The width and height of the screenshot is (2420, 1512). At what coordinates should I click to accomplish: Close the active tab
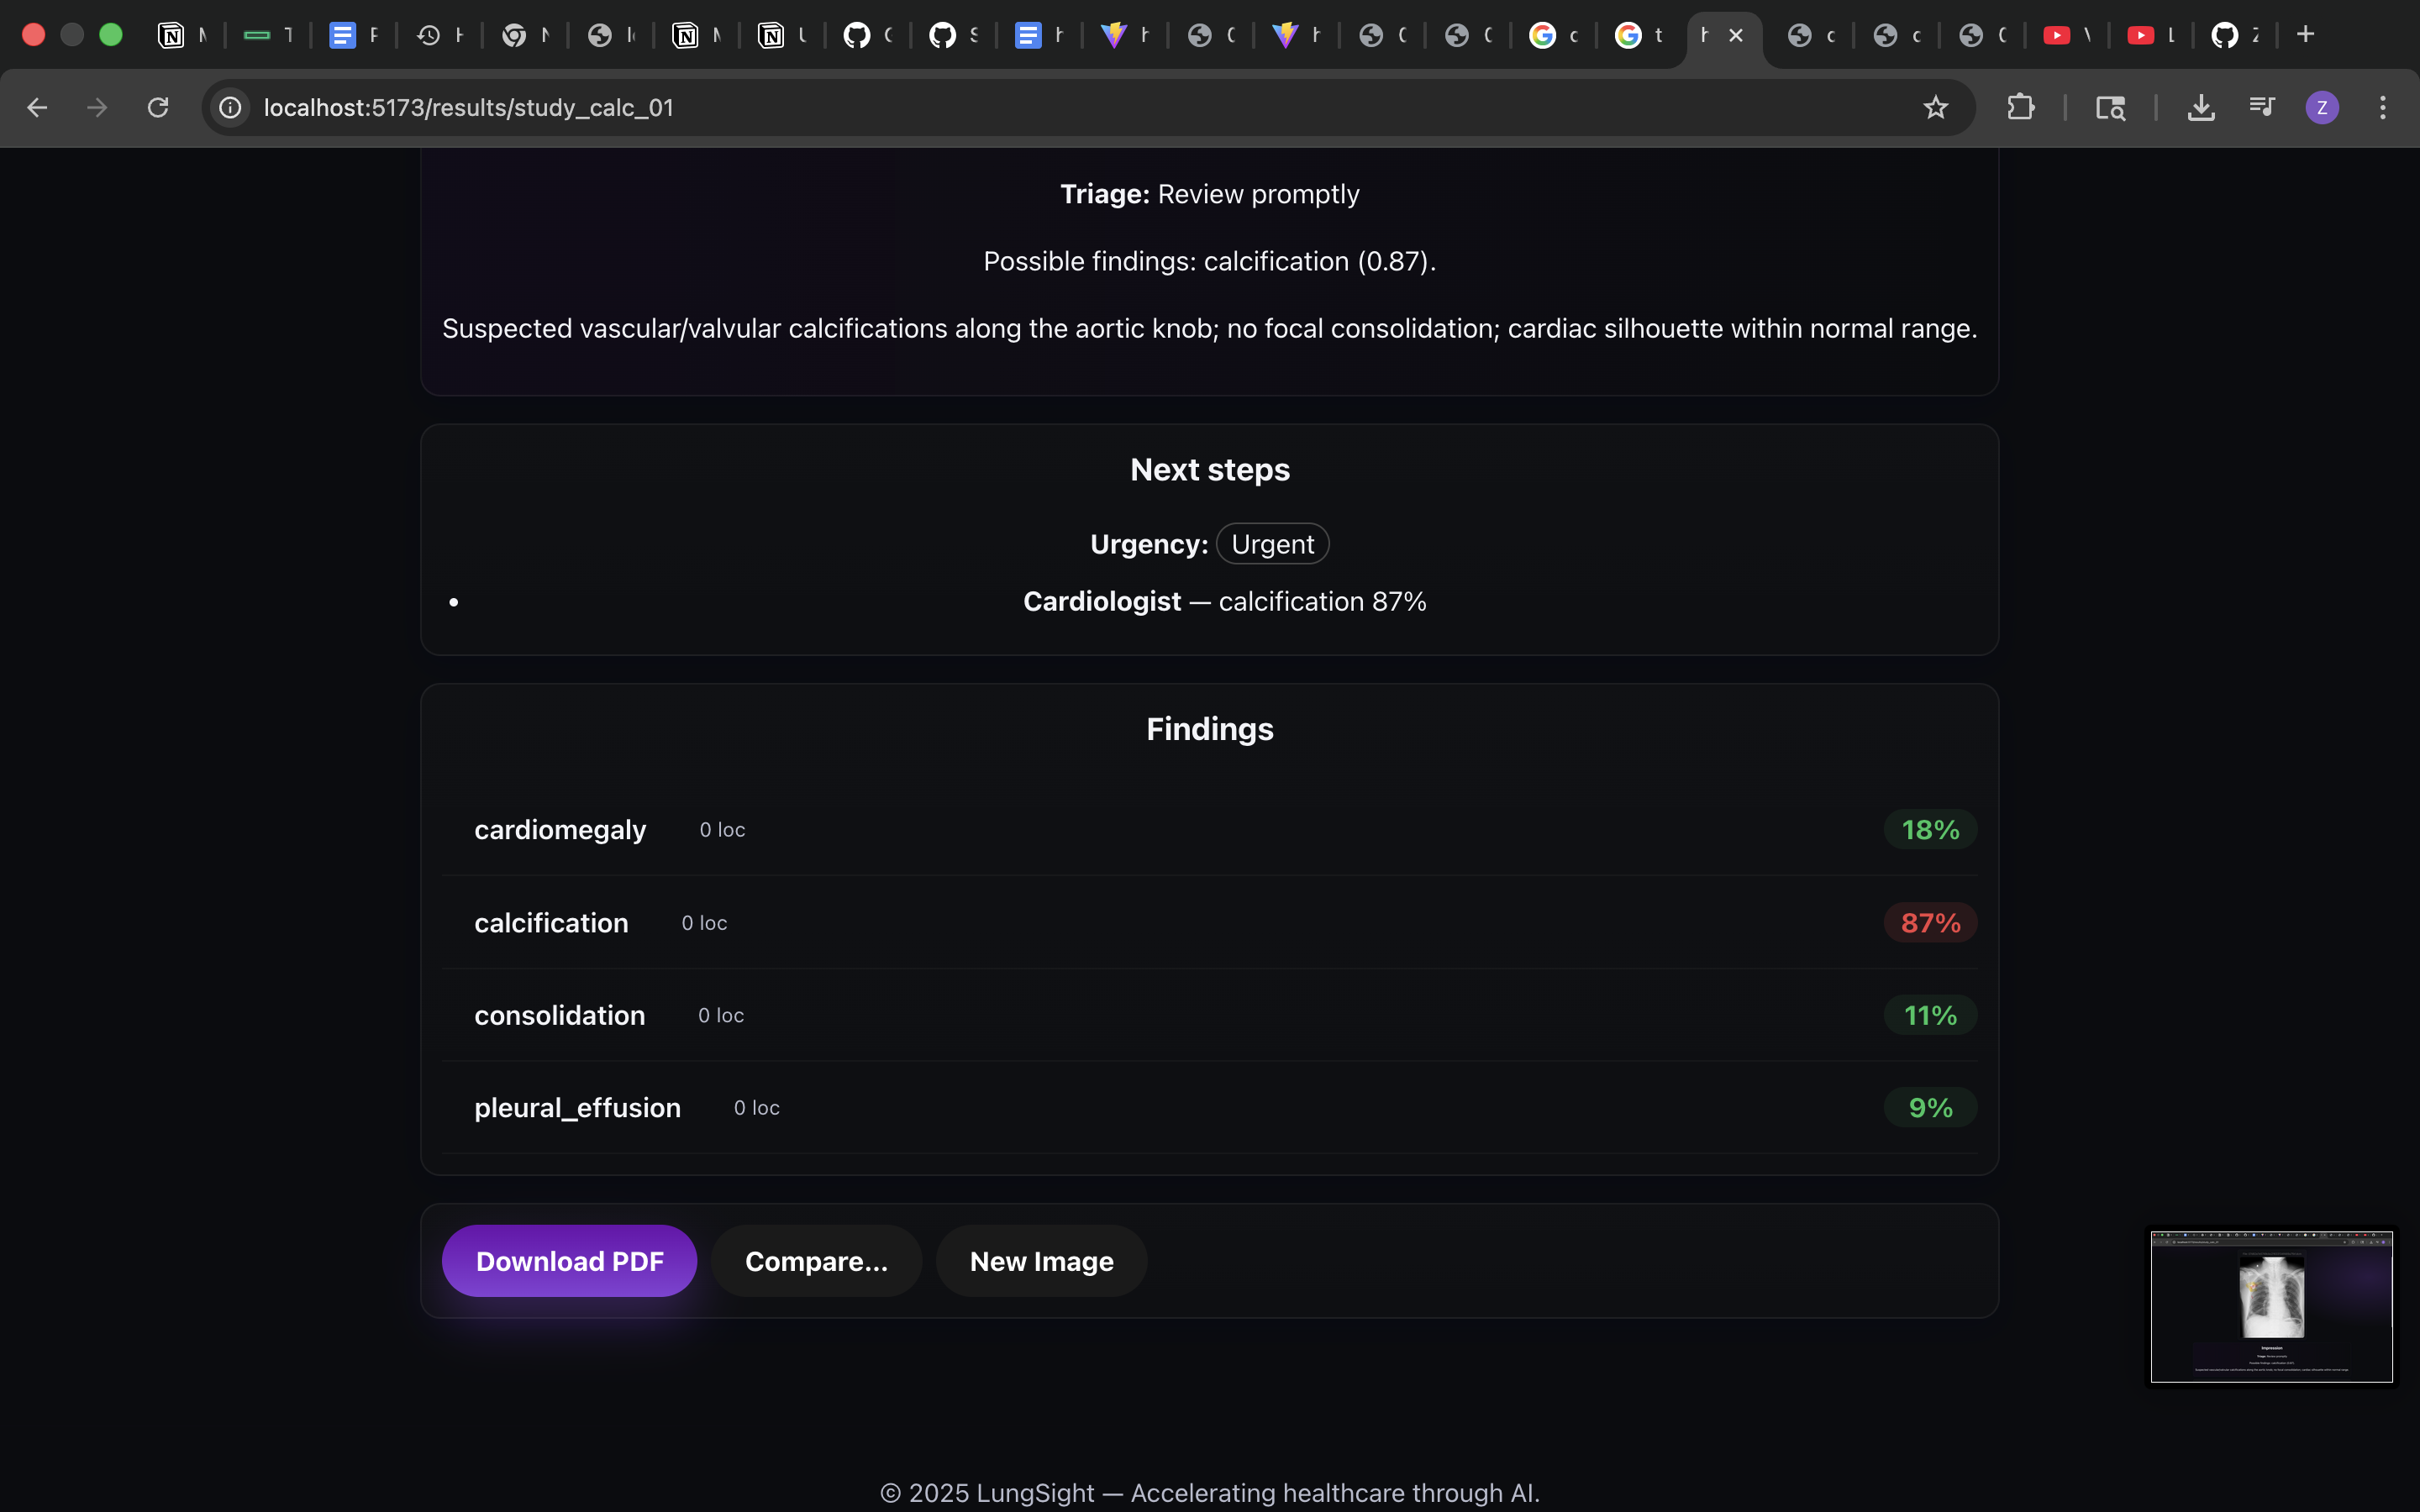[x=1736, y=35]
